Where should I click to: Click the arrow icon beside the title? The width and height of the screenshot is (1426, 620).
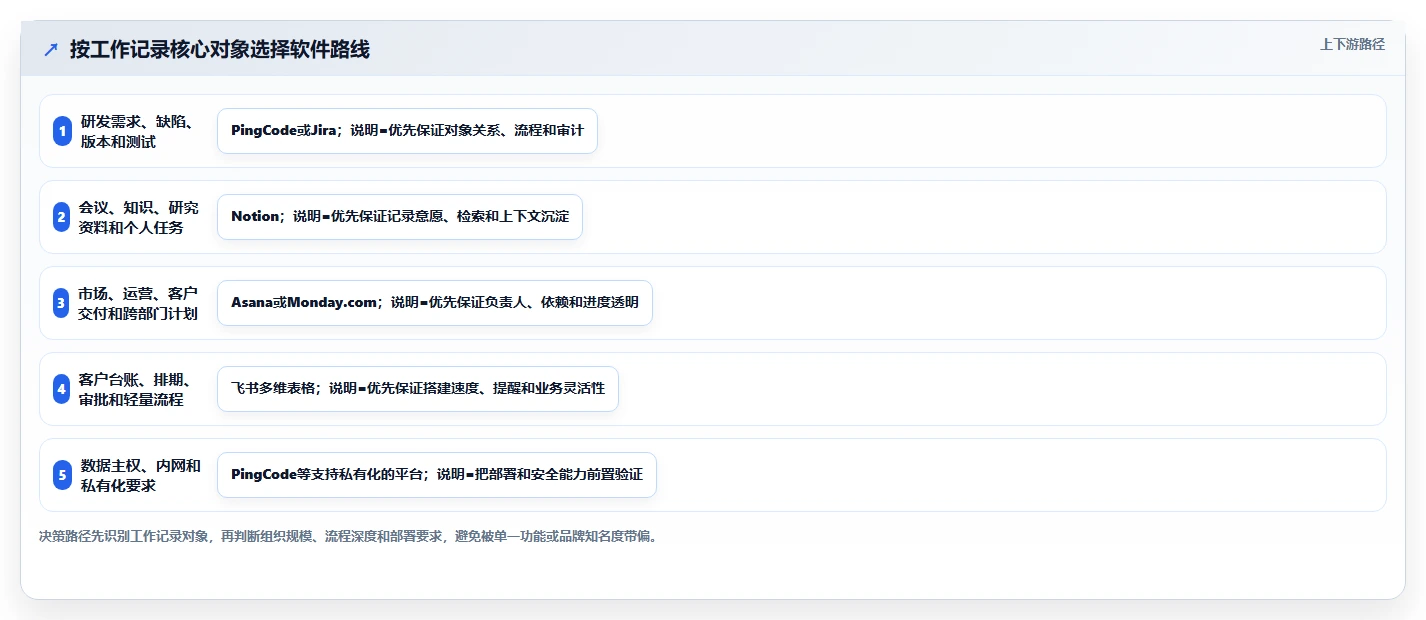[51, 50]
